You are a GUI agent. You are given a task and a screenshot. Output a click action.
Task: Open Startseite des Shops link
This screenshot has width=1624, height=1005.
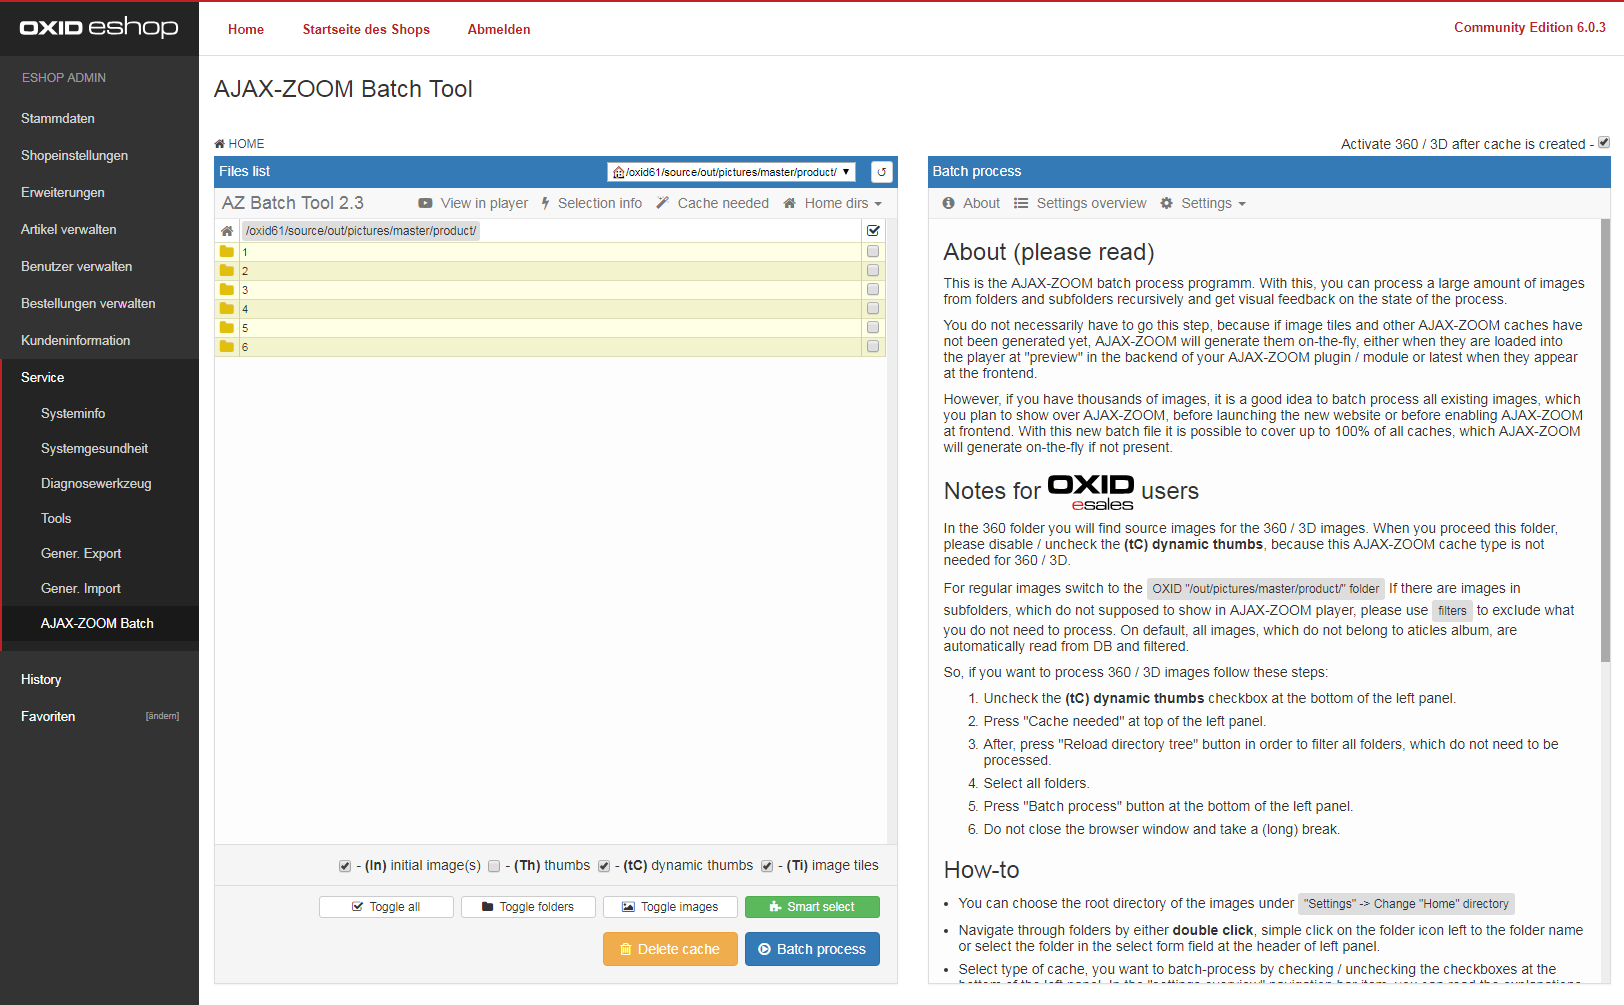(x=366, y=29)
